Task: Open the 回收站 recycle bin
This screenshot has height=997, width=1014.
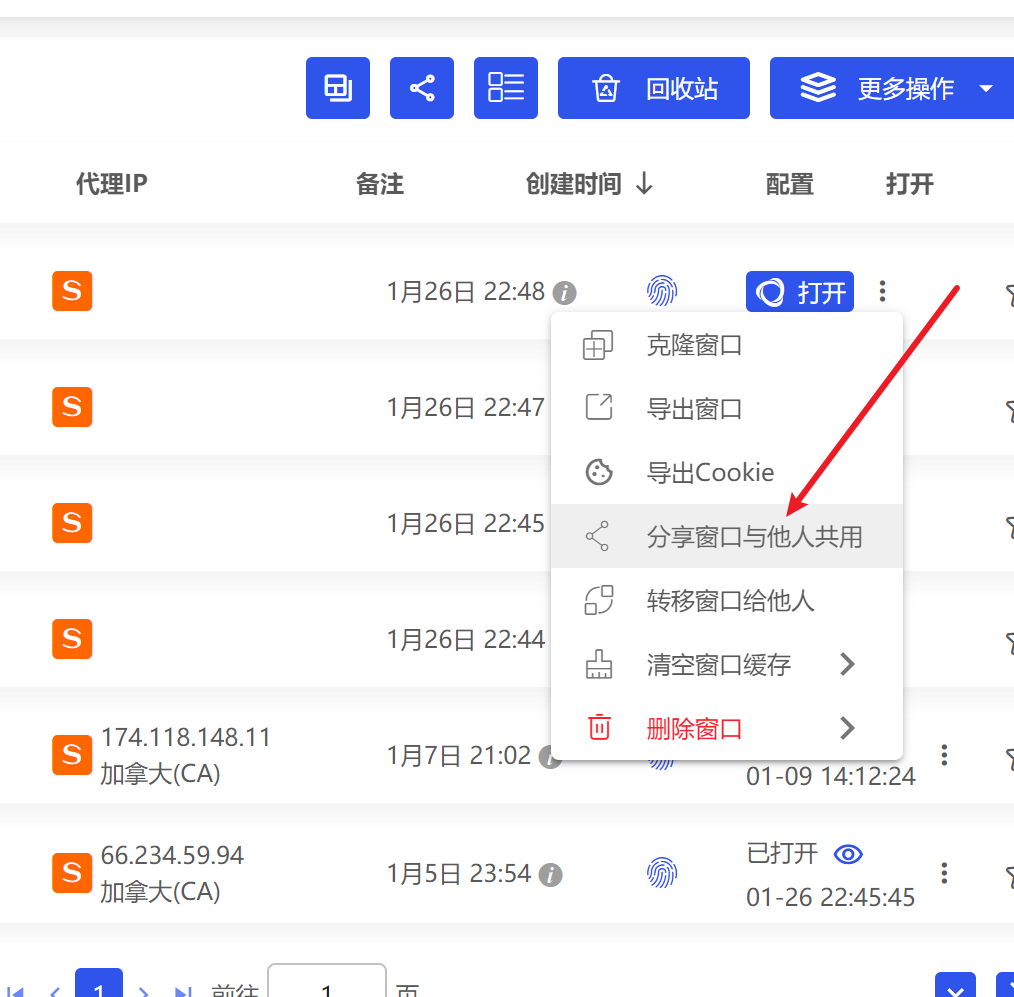Action: [654, 88]
